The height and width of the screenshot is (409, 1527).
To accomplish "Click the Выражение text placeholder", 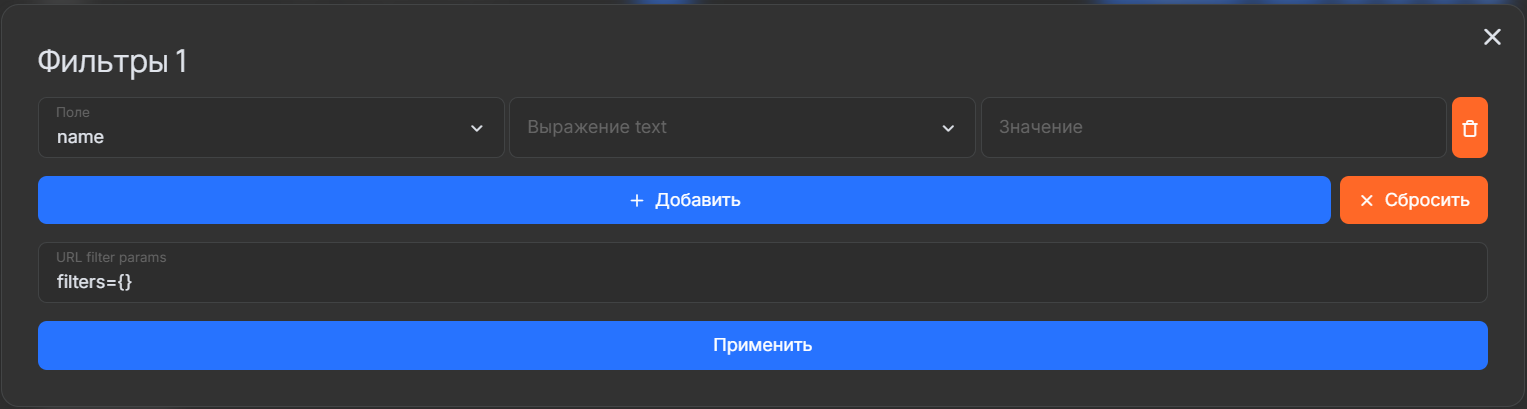I will (x=597, y=128).
